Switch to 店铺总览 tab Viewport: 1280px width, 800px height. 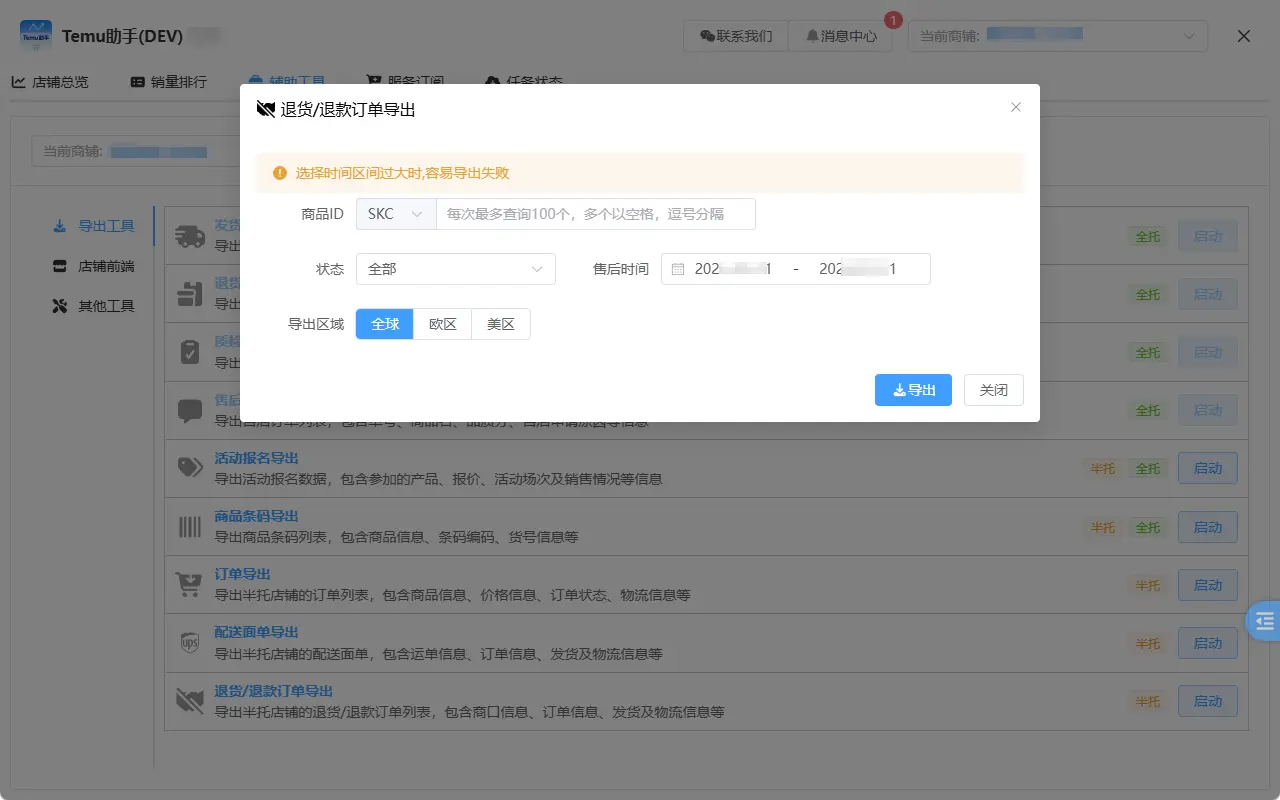[50, 82]
